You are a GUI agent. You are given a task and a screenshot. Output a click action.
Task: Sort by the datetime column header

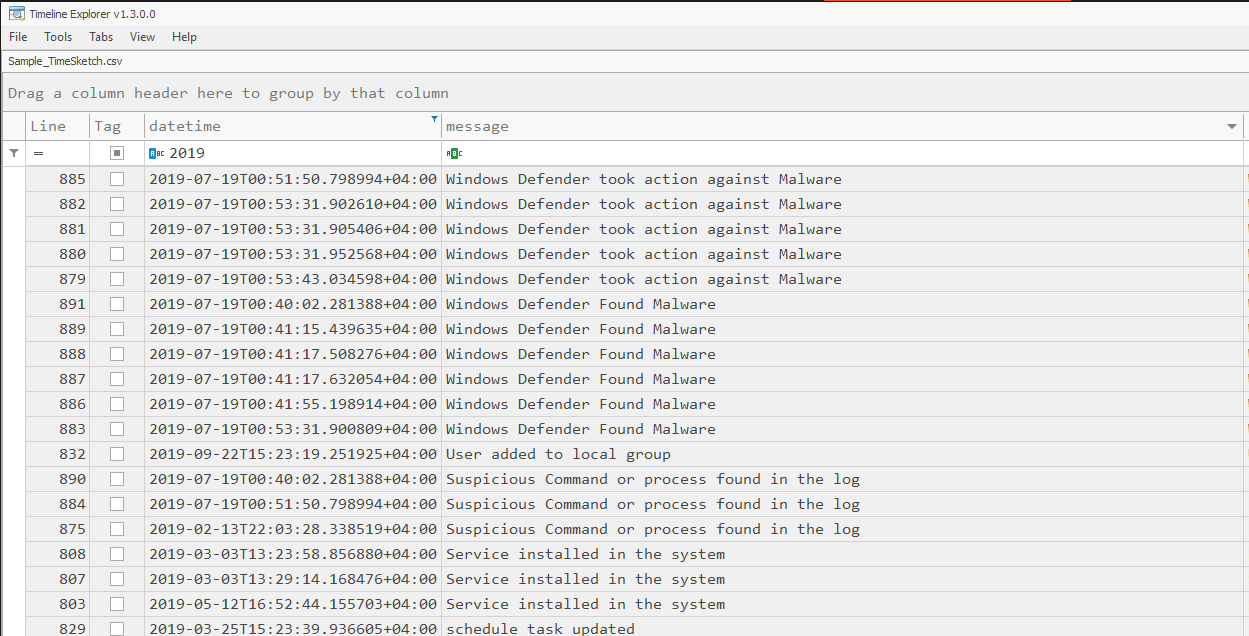pyautogui.click(x=293, y=126)
